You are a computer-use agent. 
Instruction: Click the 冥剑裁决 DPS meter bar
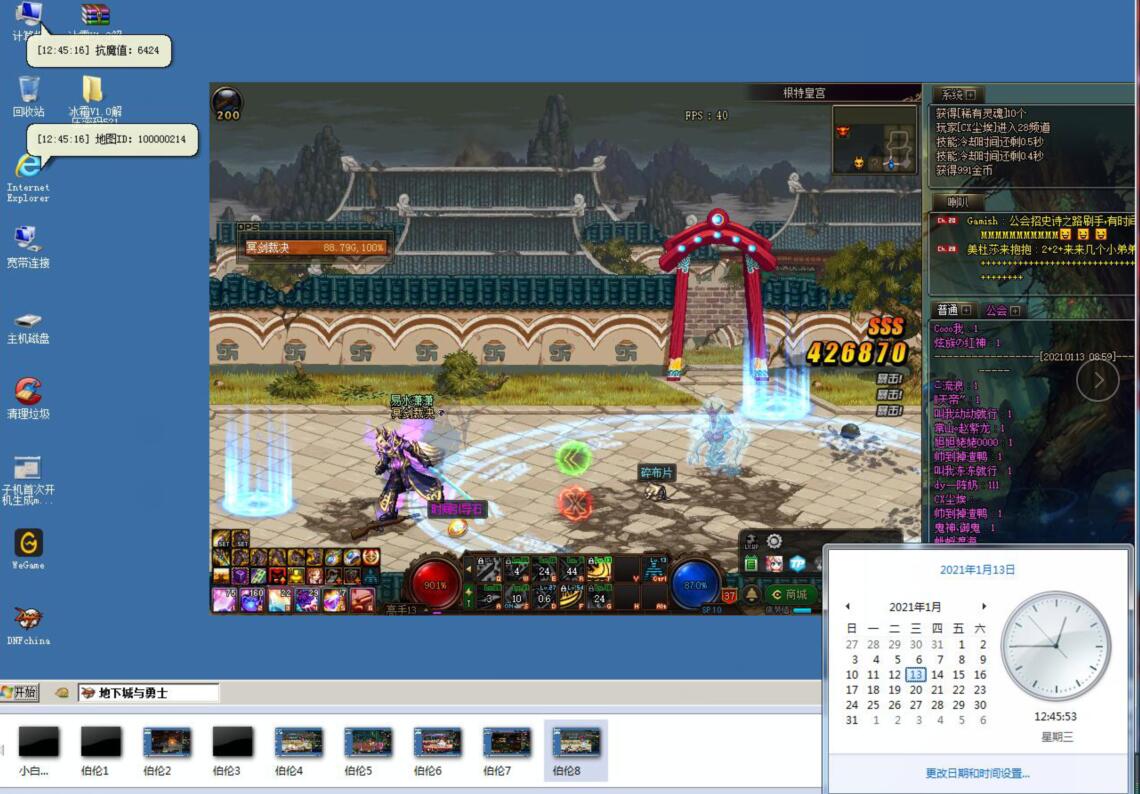(x=314, y=248)
